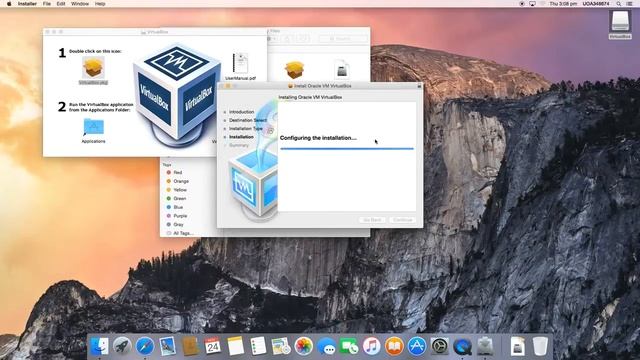This screenshot has width=640, height=360.
Task: Click the disabled Go Back button
Action: pyautogui.click(x=372, y=220)
